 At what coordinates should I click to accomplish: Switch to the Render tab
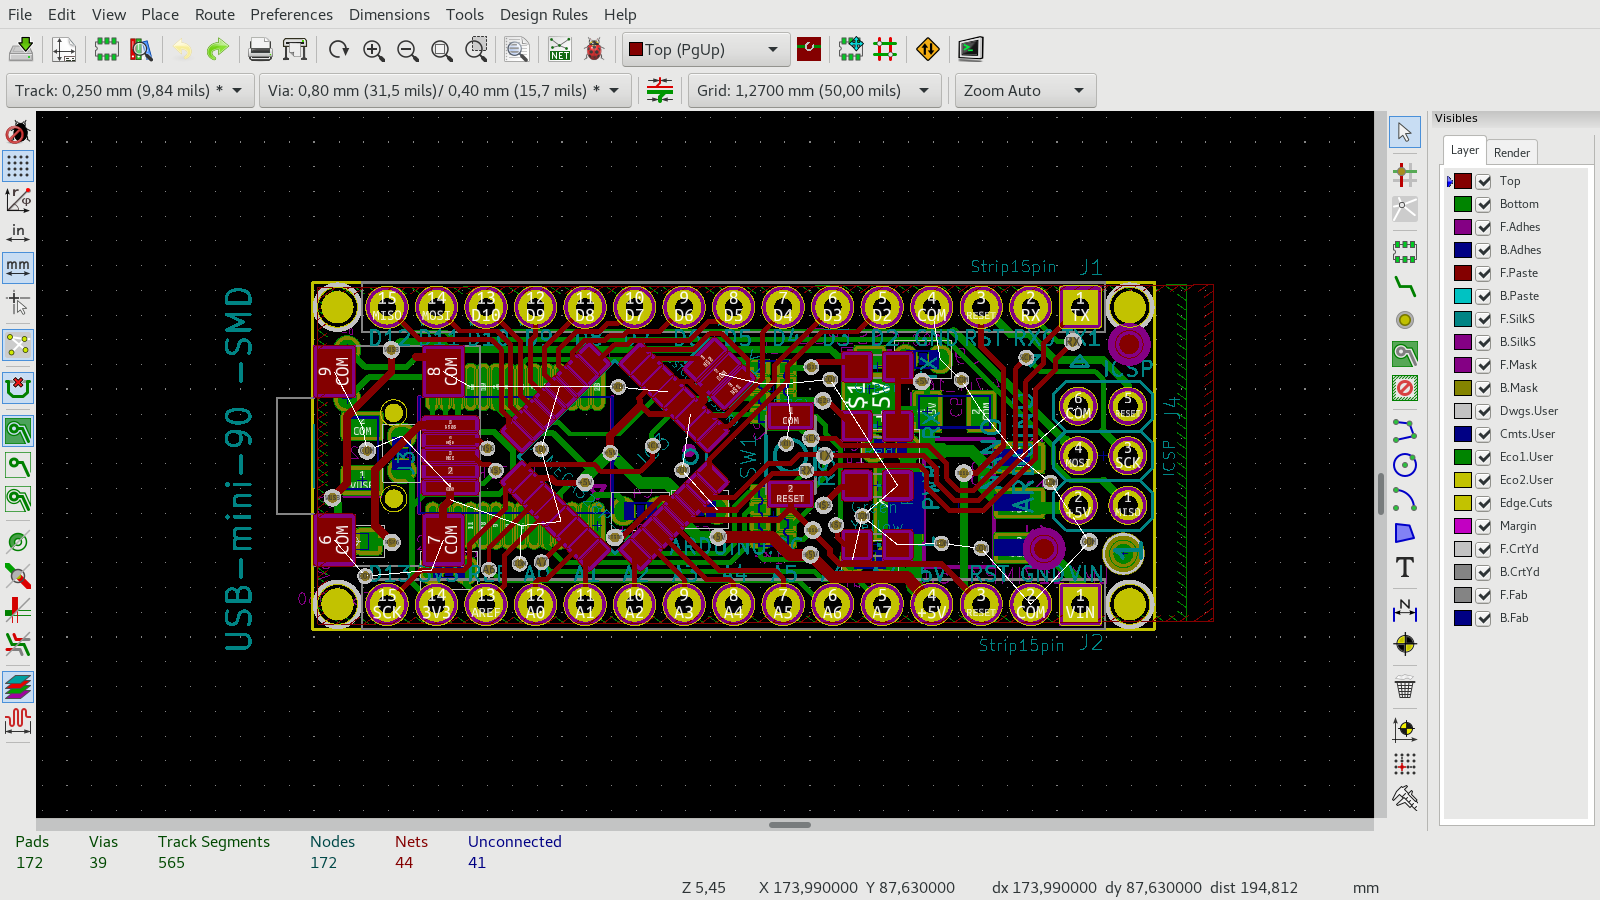pos(1511,152)
